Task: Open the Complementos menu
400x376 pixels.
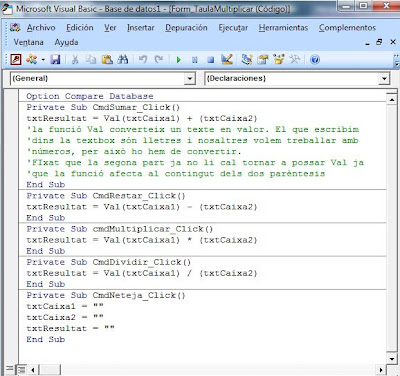Action: [x=347, y=28]
